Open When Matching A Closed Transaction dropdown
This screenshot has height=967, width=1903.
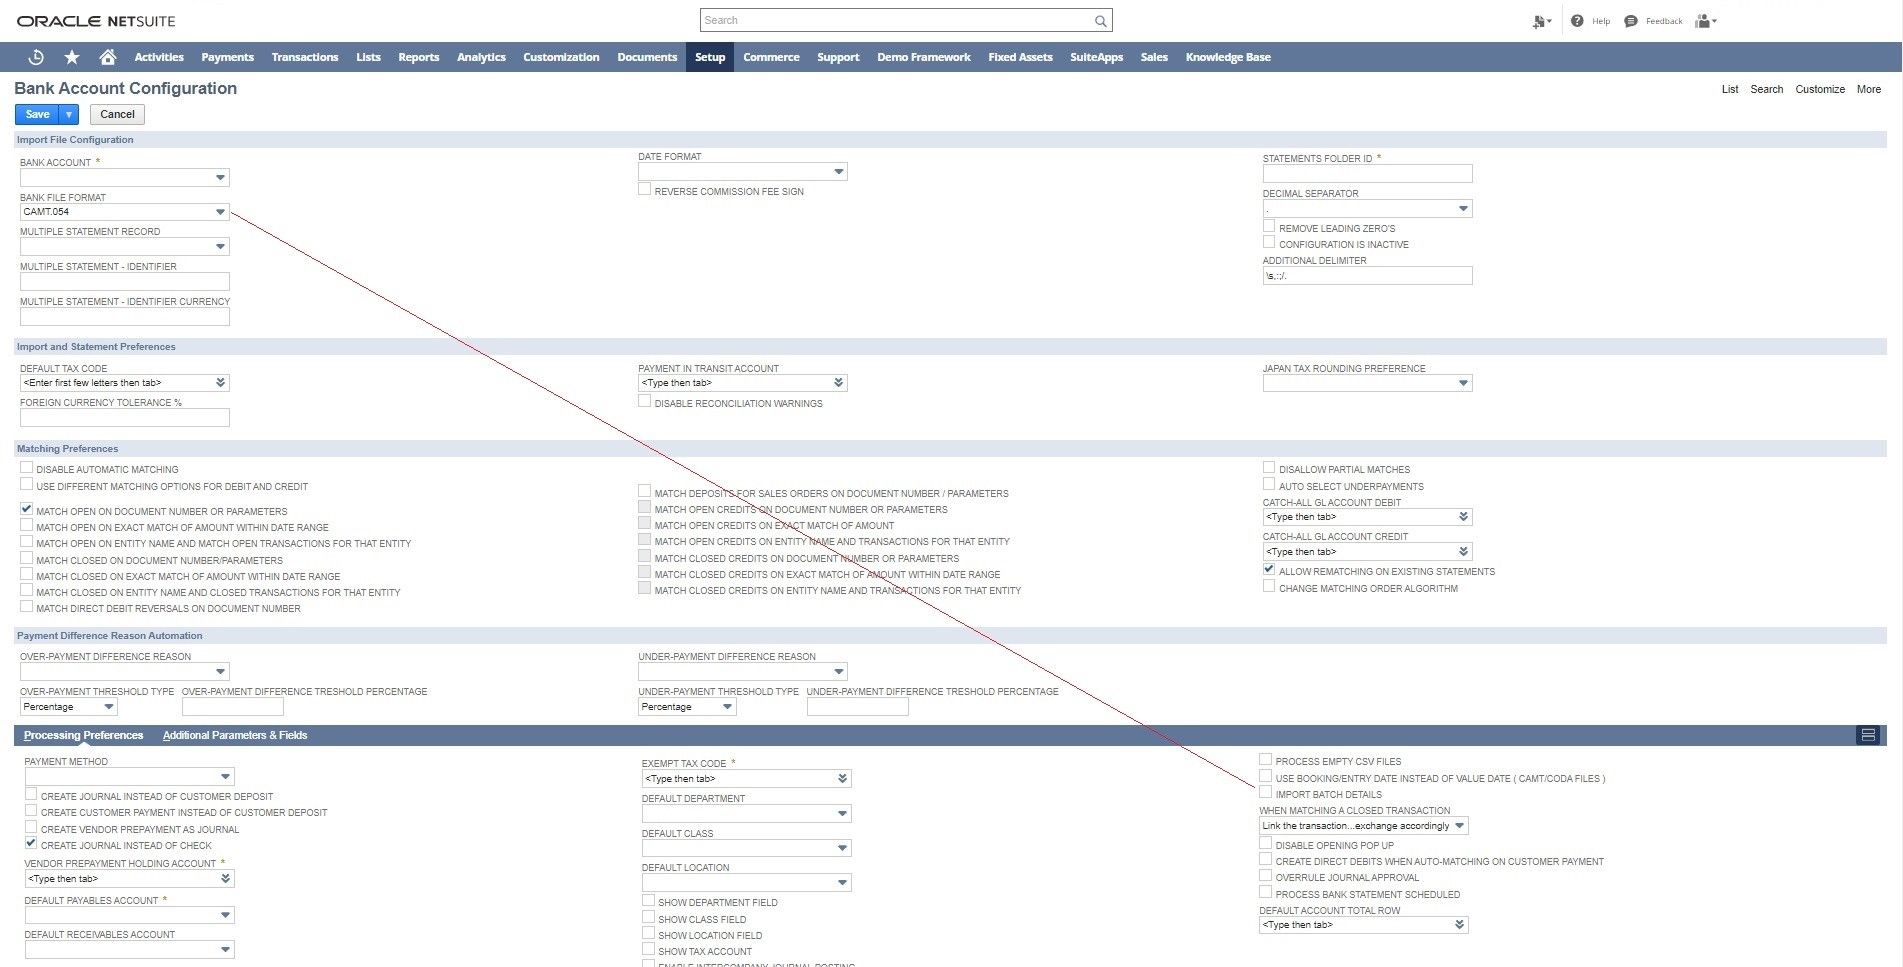click(1460, 826)
